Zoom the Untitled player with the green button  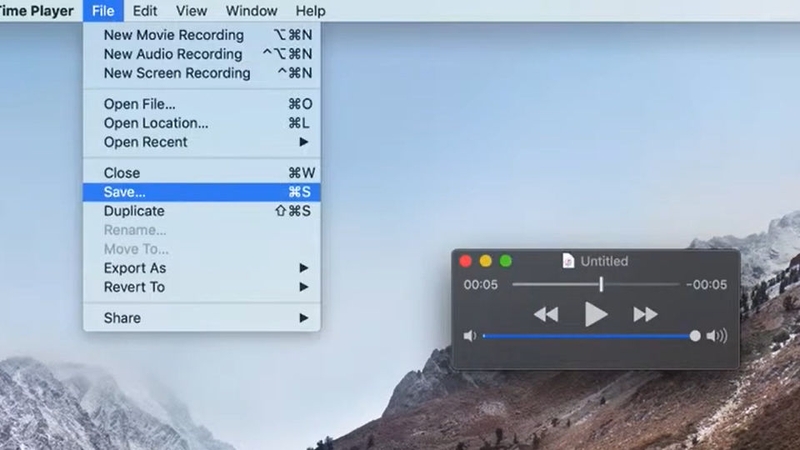point(506,261)
